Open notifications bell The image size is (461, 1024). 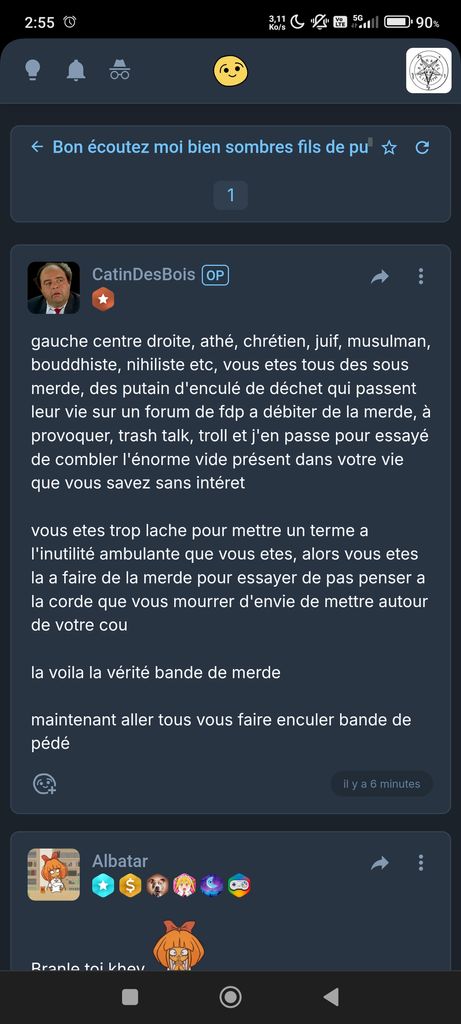[x=76, y=70]
